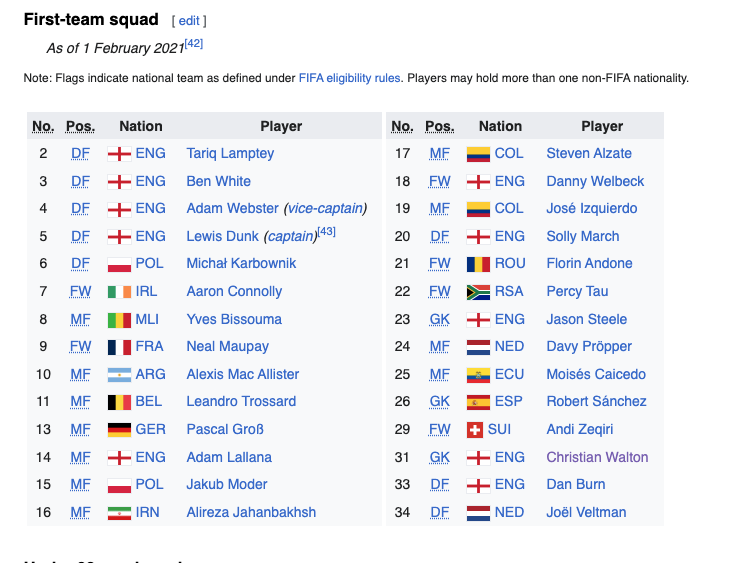Image resolution: width=738 pixels, height=563 pixels.
Task: Open reference 42 superscript
Action: [x=193, y=44]
